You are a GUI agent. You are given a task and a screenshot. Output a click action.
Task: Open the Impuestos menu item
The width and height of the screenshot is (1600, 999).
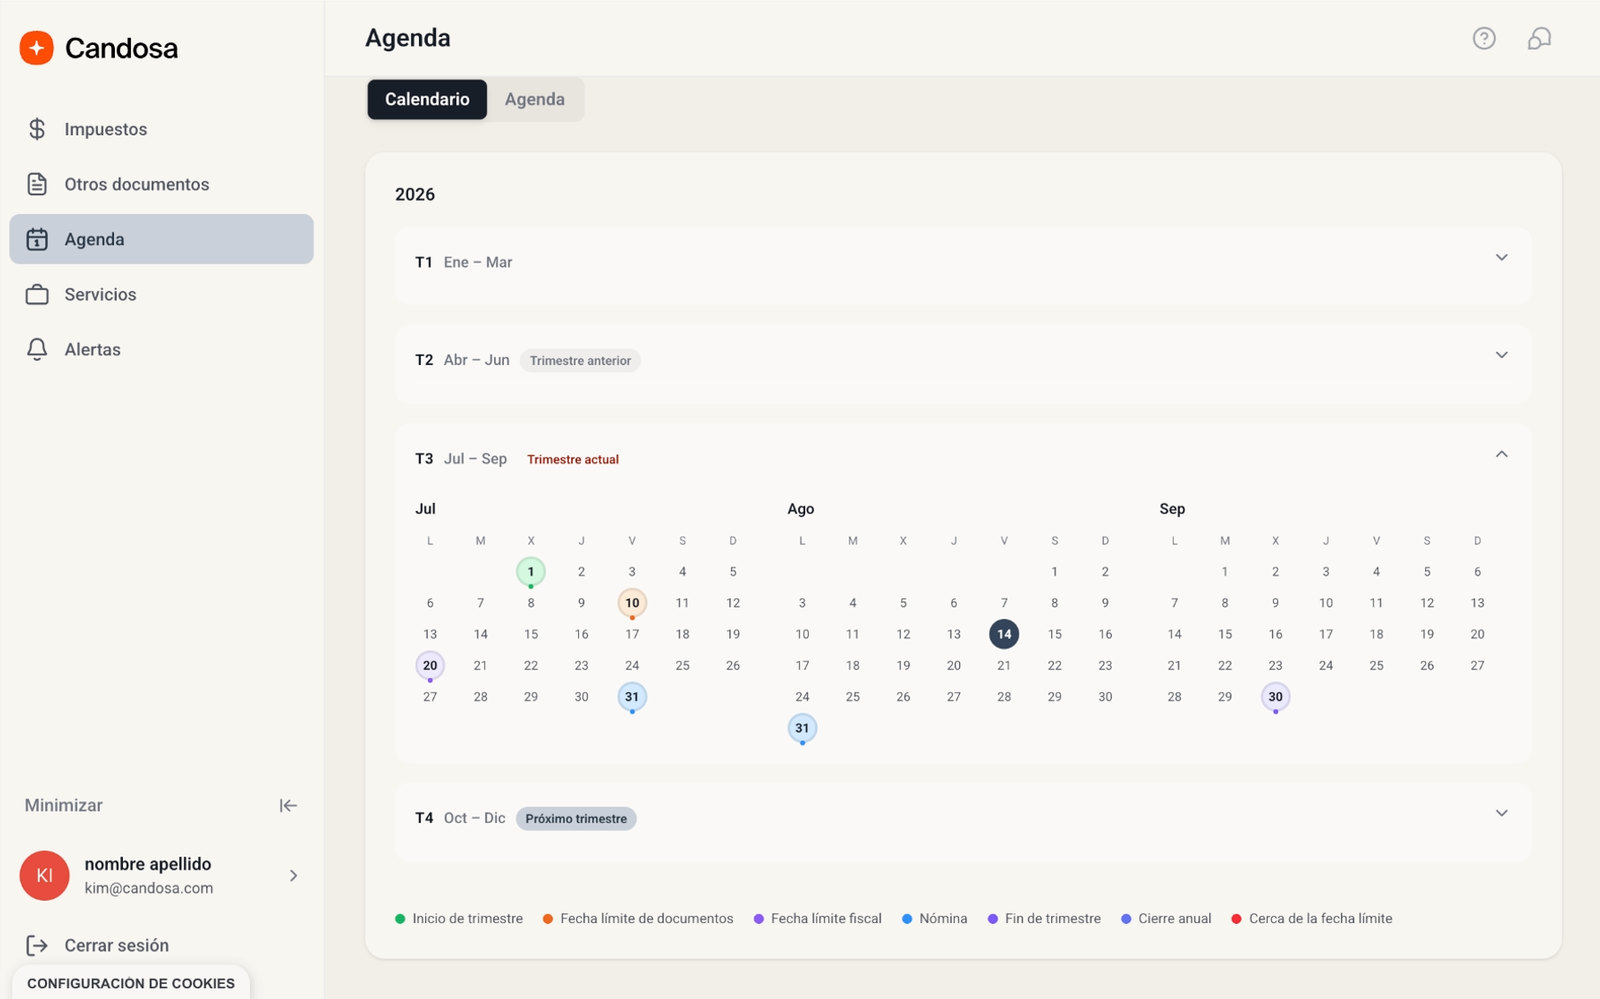point(161,129)
